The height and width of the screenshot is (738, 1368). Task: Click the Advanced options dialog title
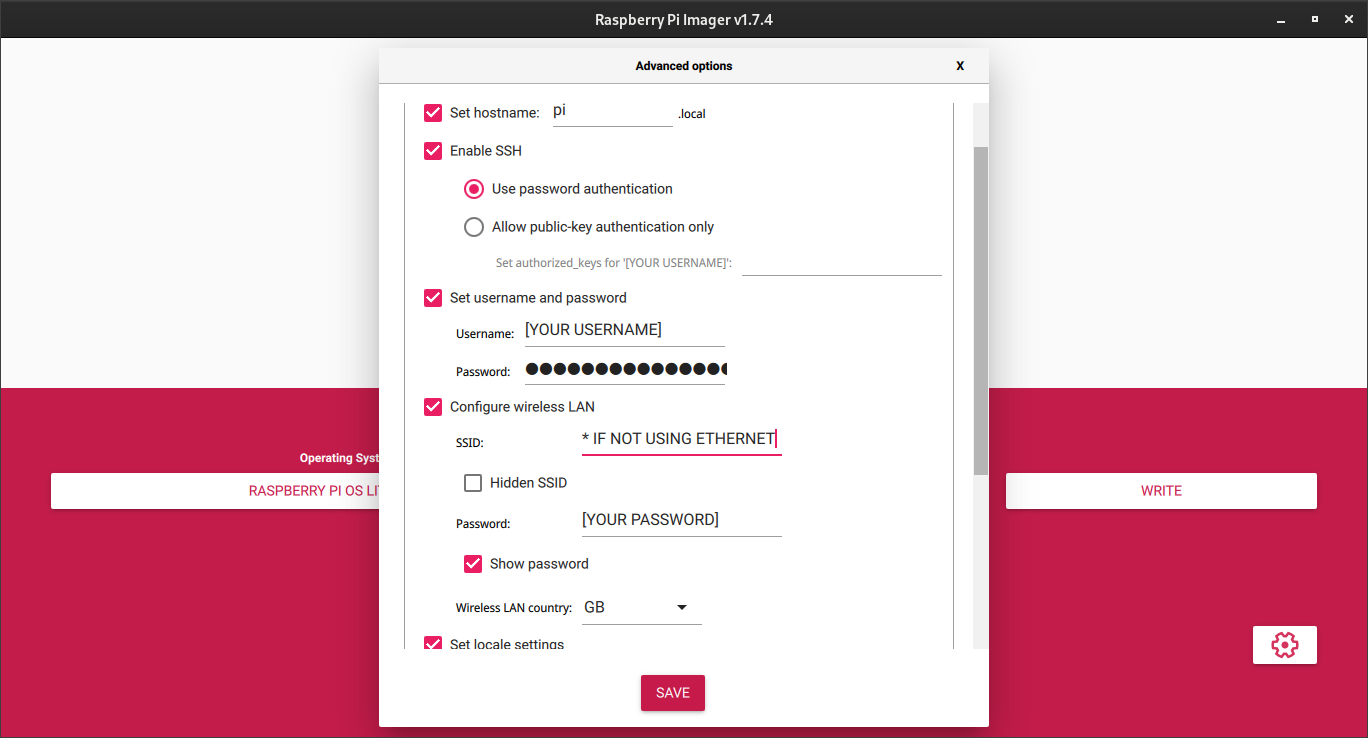point(684,66)
